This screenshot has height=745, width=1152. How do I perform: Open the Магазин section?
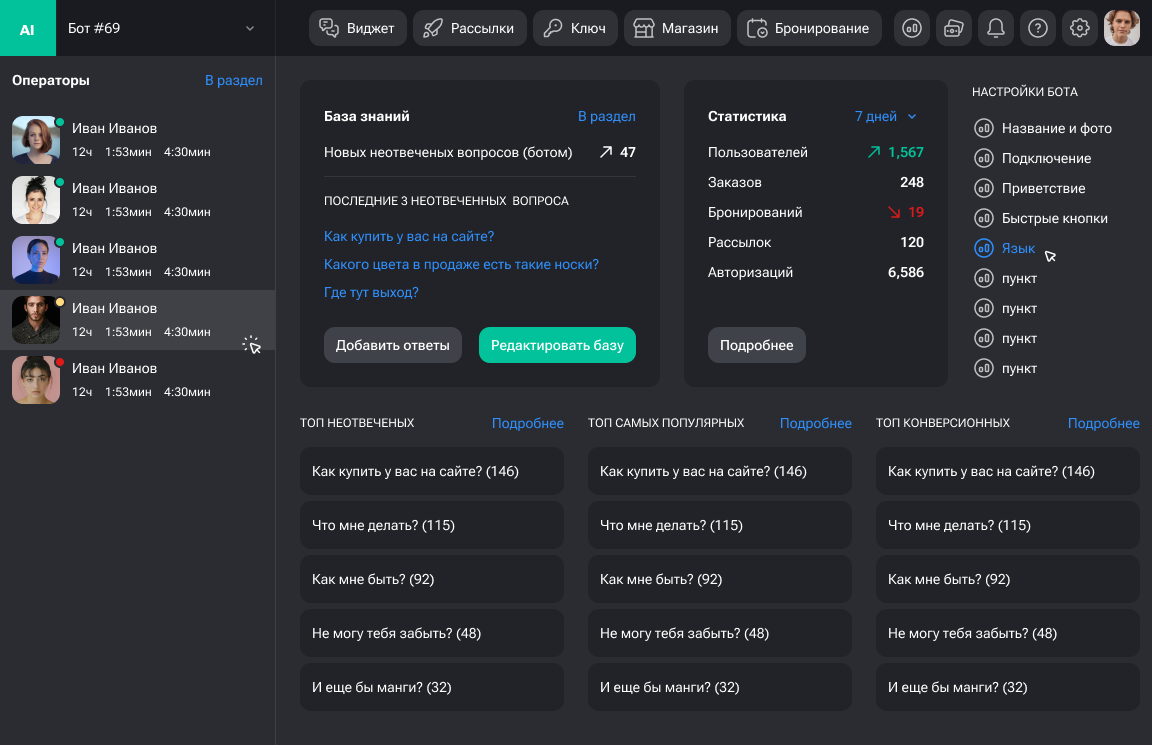pyautogui.click(x=677, y=28)
